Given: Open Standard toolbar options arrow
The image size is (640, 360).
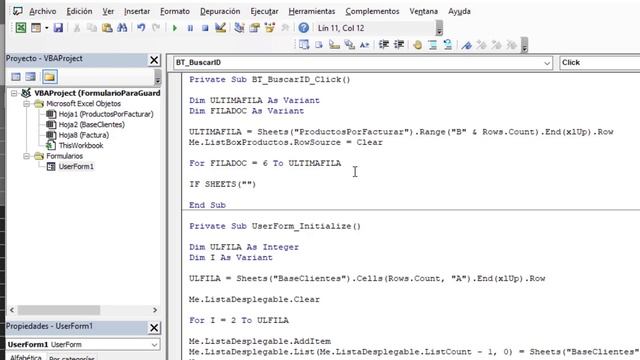Looking at the screenshot, I should click(x=439, y=28).
